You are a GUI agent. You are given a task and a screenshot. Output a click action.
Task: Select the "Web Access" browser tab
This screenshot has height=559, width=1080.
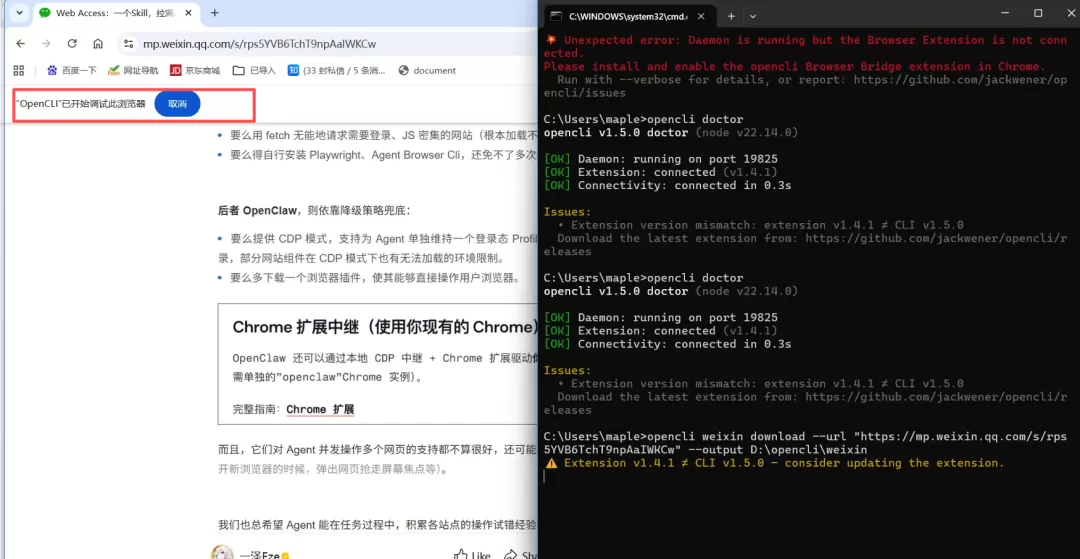116,13
